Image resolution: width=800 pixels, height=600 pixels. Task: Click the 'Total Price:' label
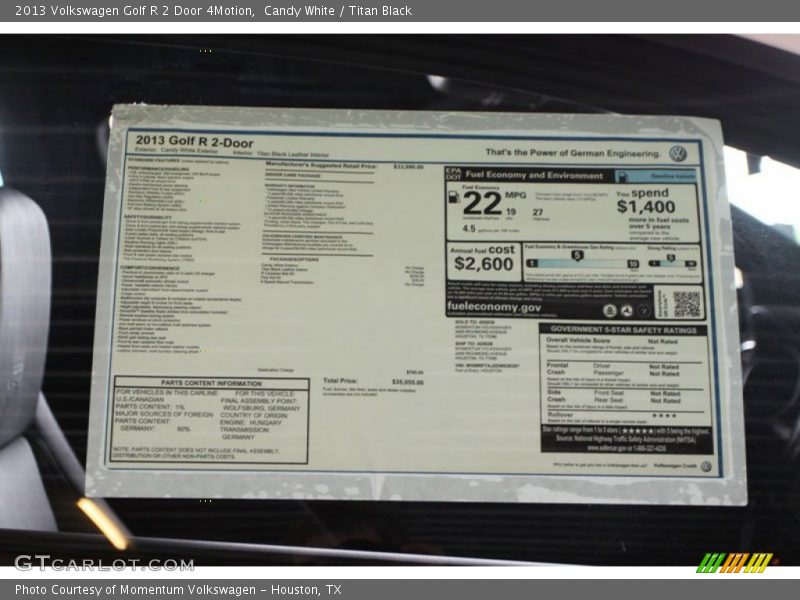pyautogui.click(x=340, y=381)
